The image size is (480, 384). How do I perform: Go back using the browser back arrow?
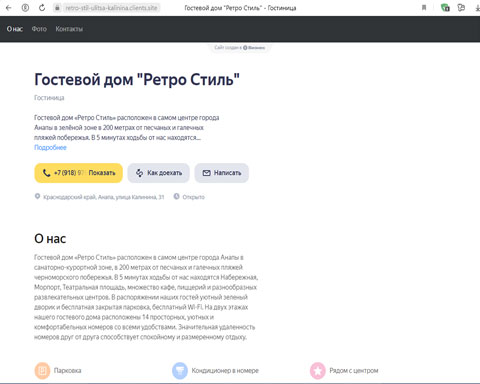(x=9, y=8)
